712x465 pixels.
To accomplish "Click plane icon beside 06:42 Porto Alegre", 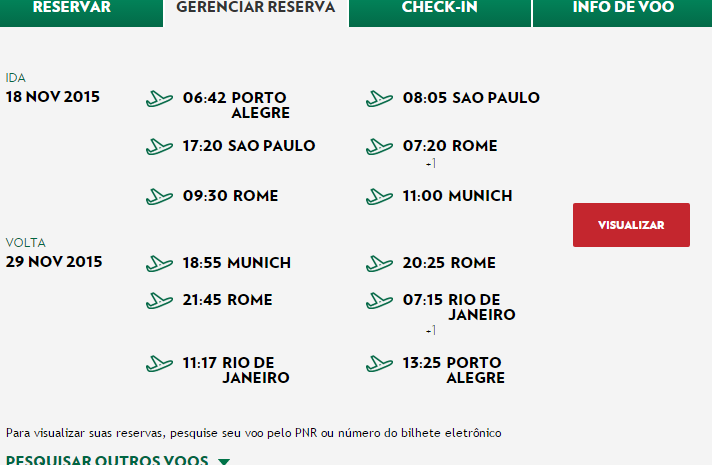I will (x=159, y=99).
